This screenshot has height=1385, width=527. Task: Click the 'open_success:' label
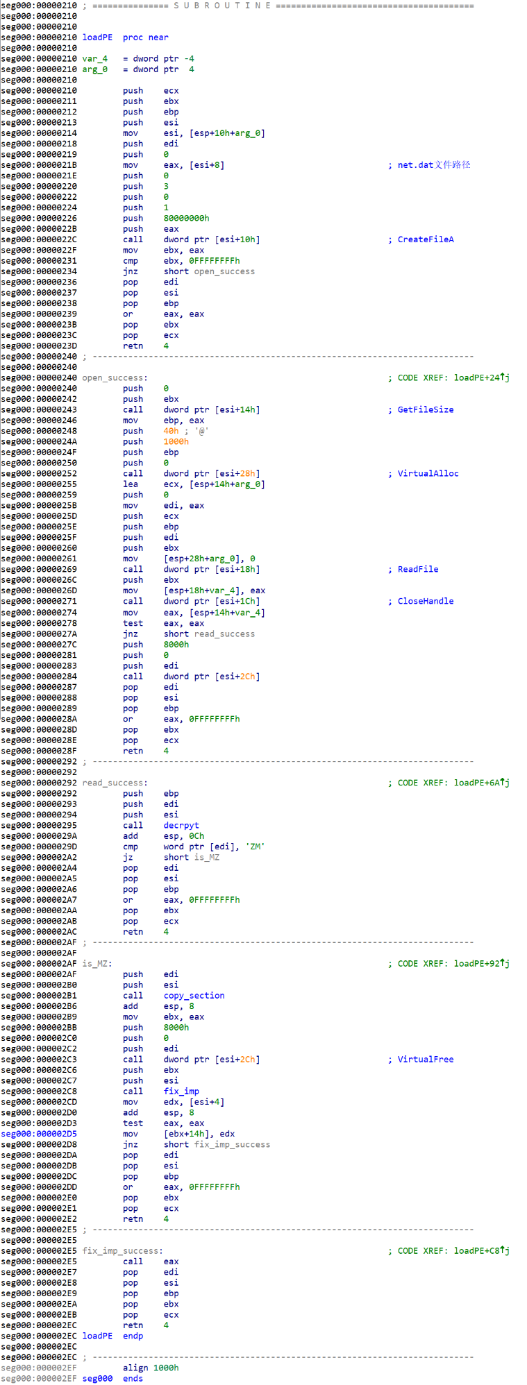coord(114,378)
